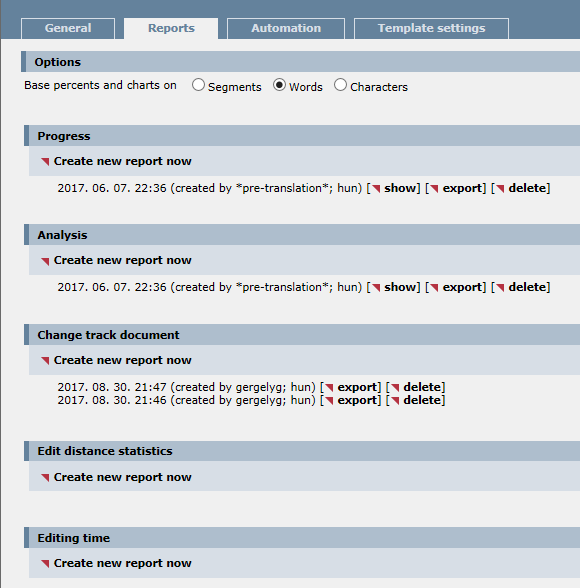Export the Progress report from 2017. 06. 07.

[462, 188]
